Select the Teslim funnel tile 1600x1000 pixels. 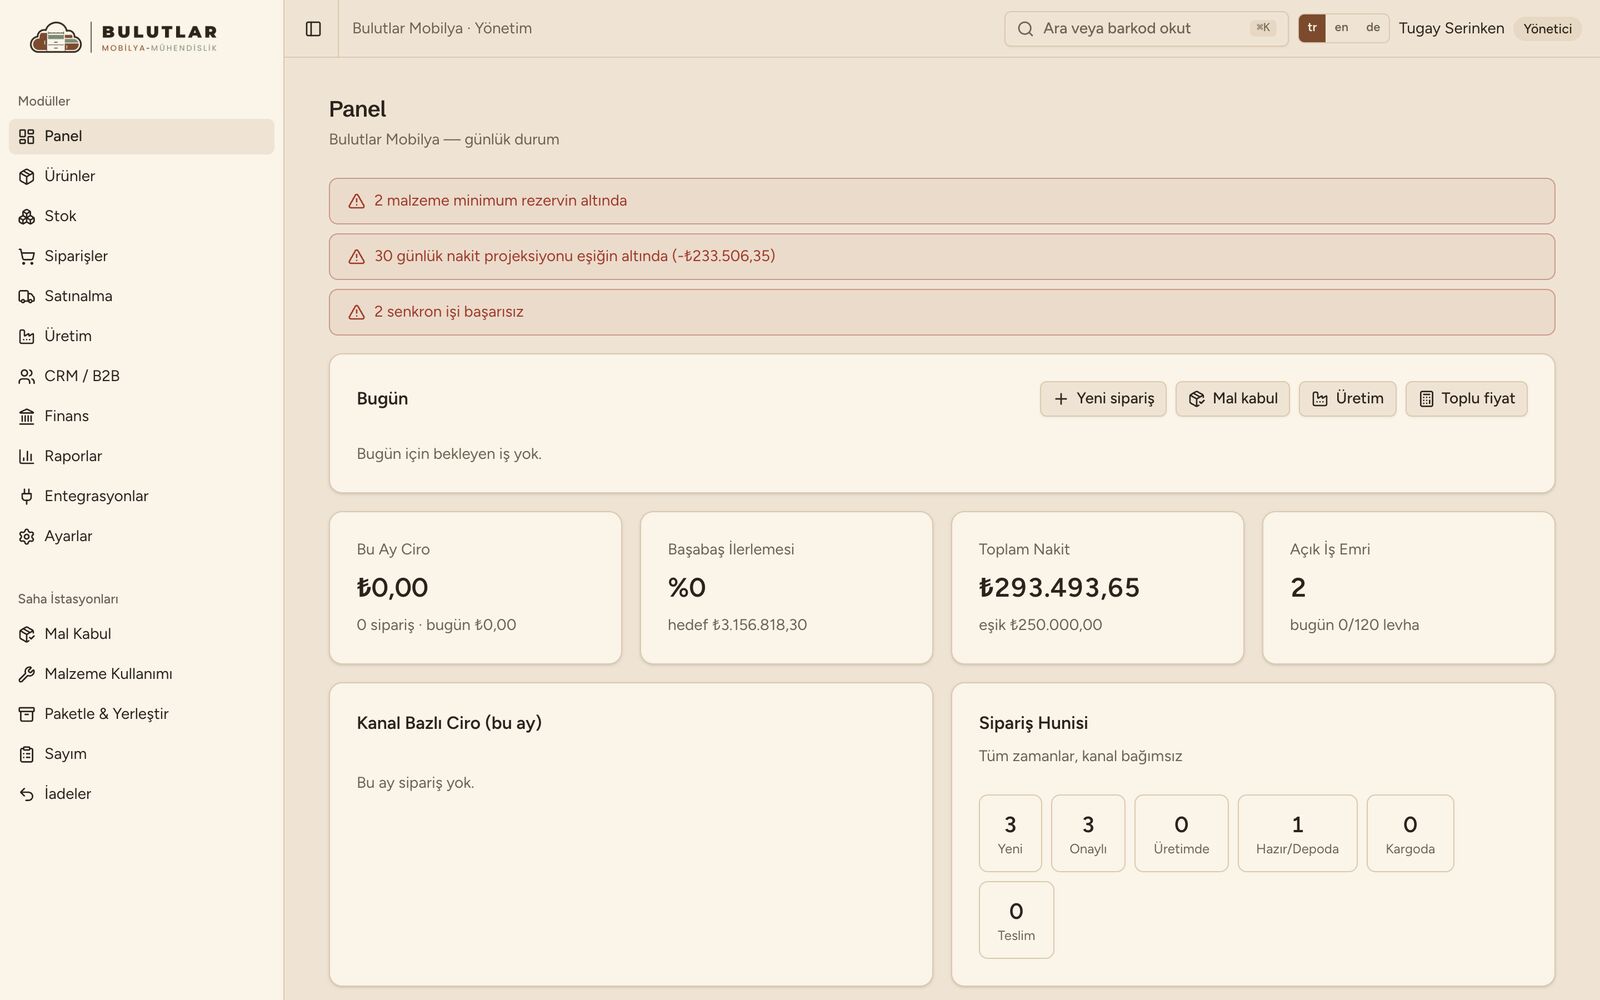coord(1016,920)
